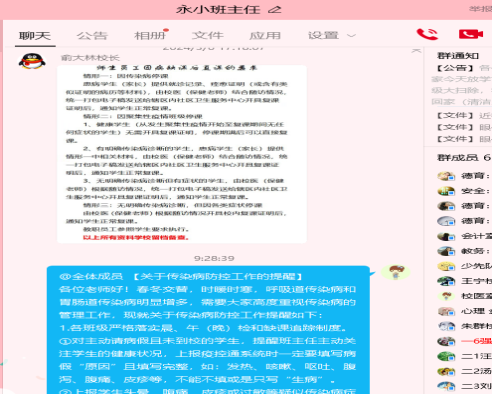Click the pencil icon to edit group name 永小班主任
Viewport: 492px width, 394px height.
[274, 10]
